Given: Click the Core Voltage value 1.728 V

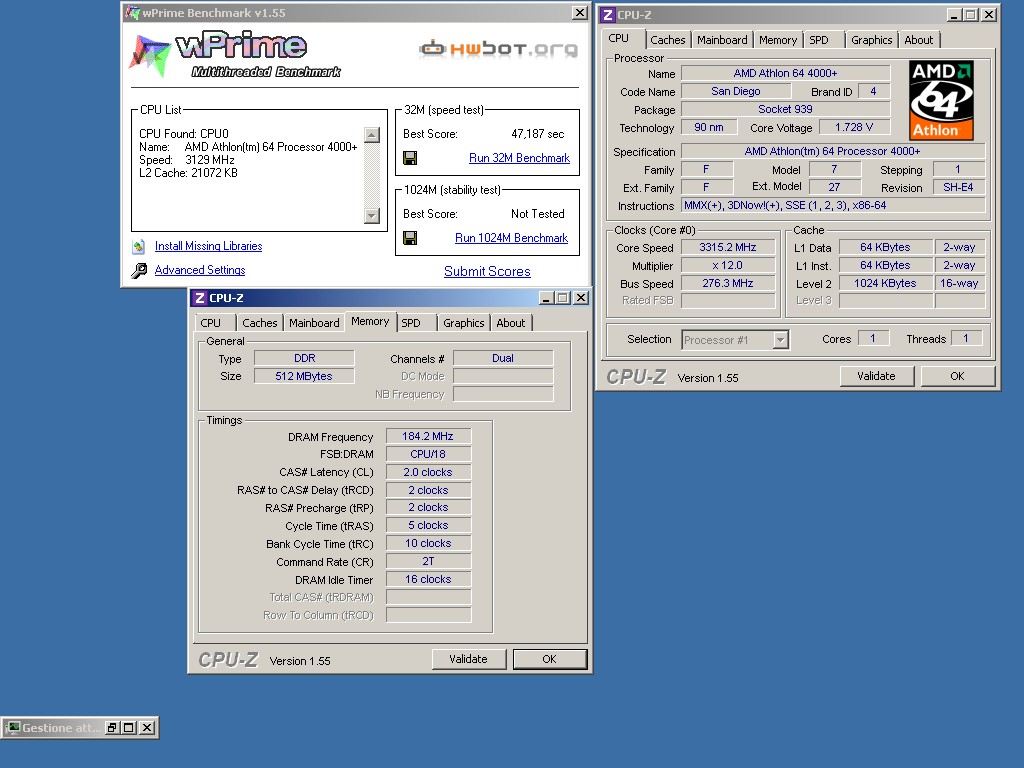Looking at the screenshot, I should [854, 127].
